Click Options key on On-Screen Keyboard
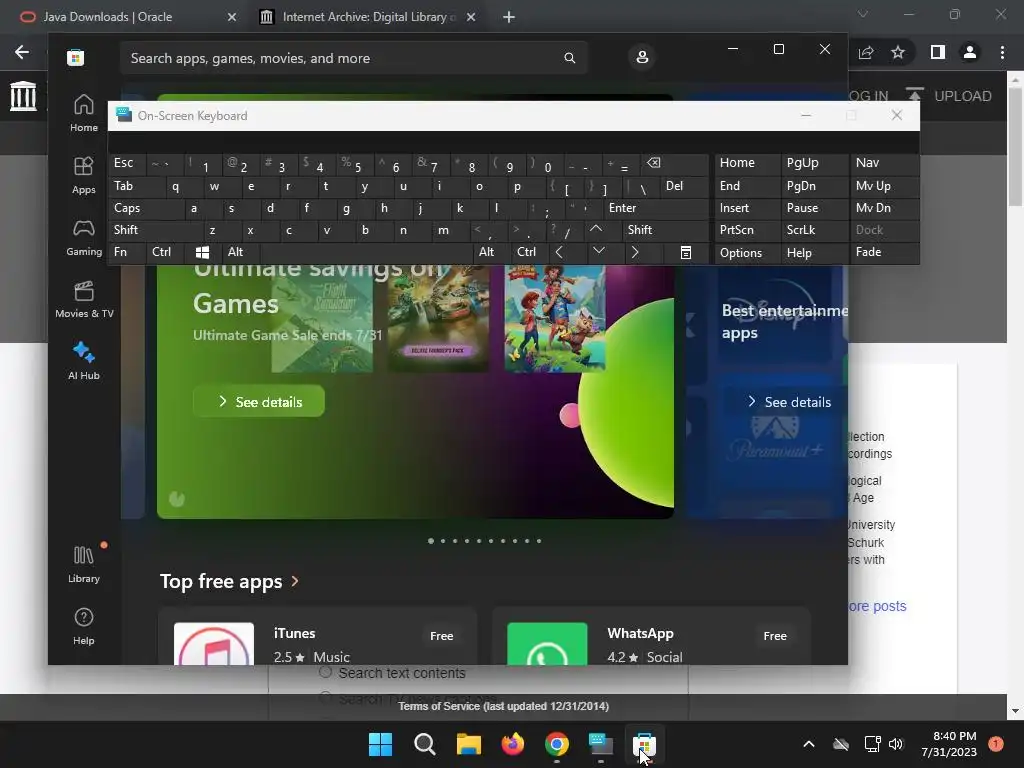Image resolution: width=1024 pixels, height=768 pixels. [746, 253]
